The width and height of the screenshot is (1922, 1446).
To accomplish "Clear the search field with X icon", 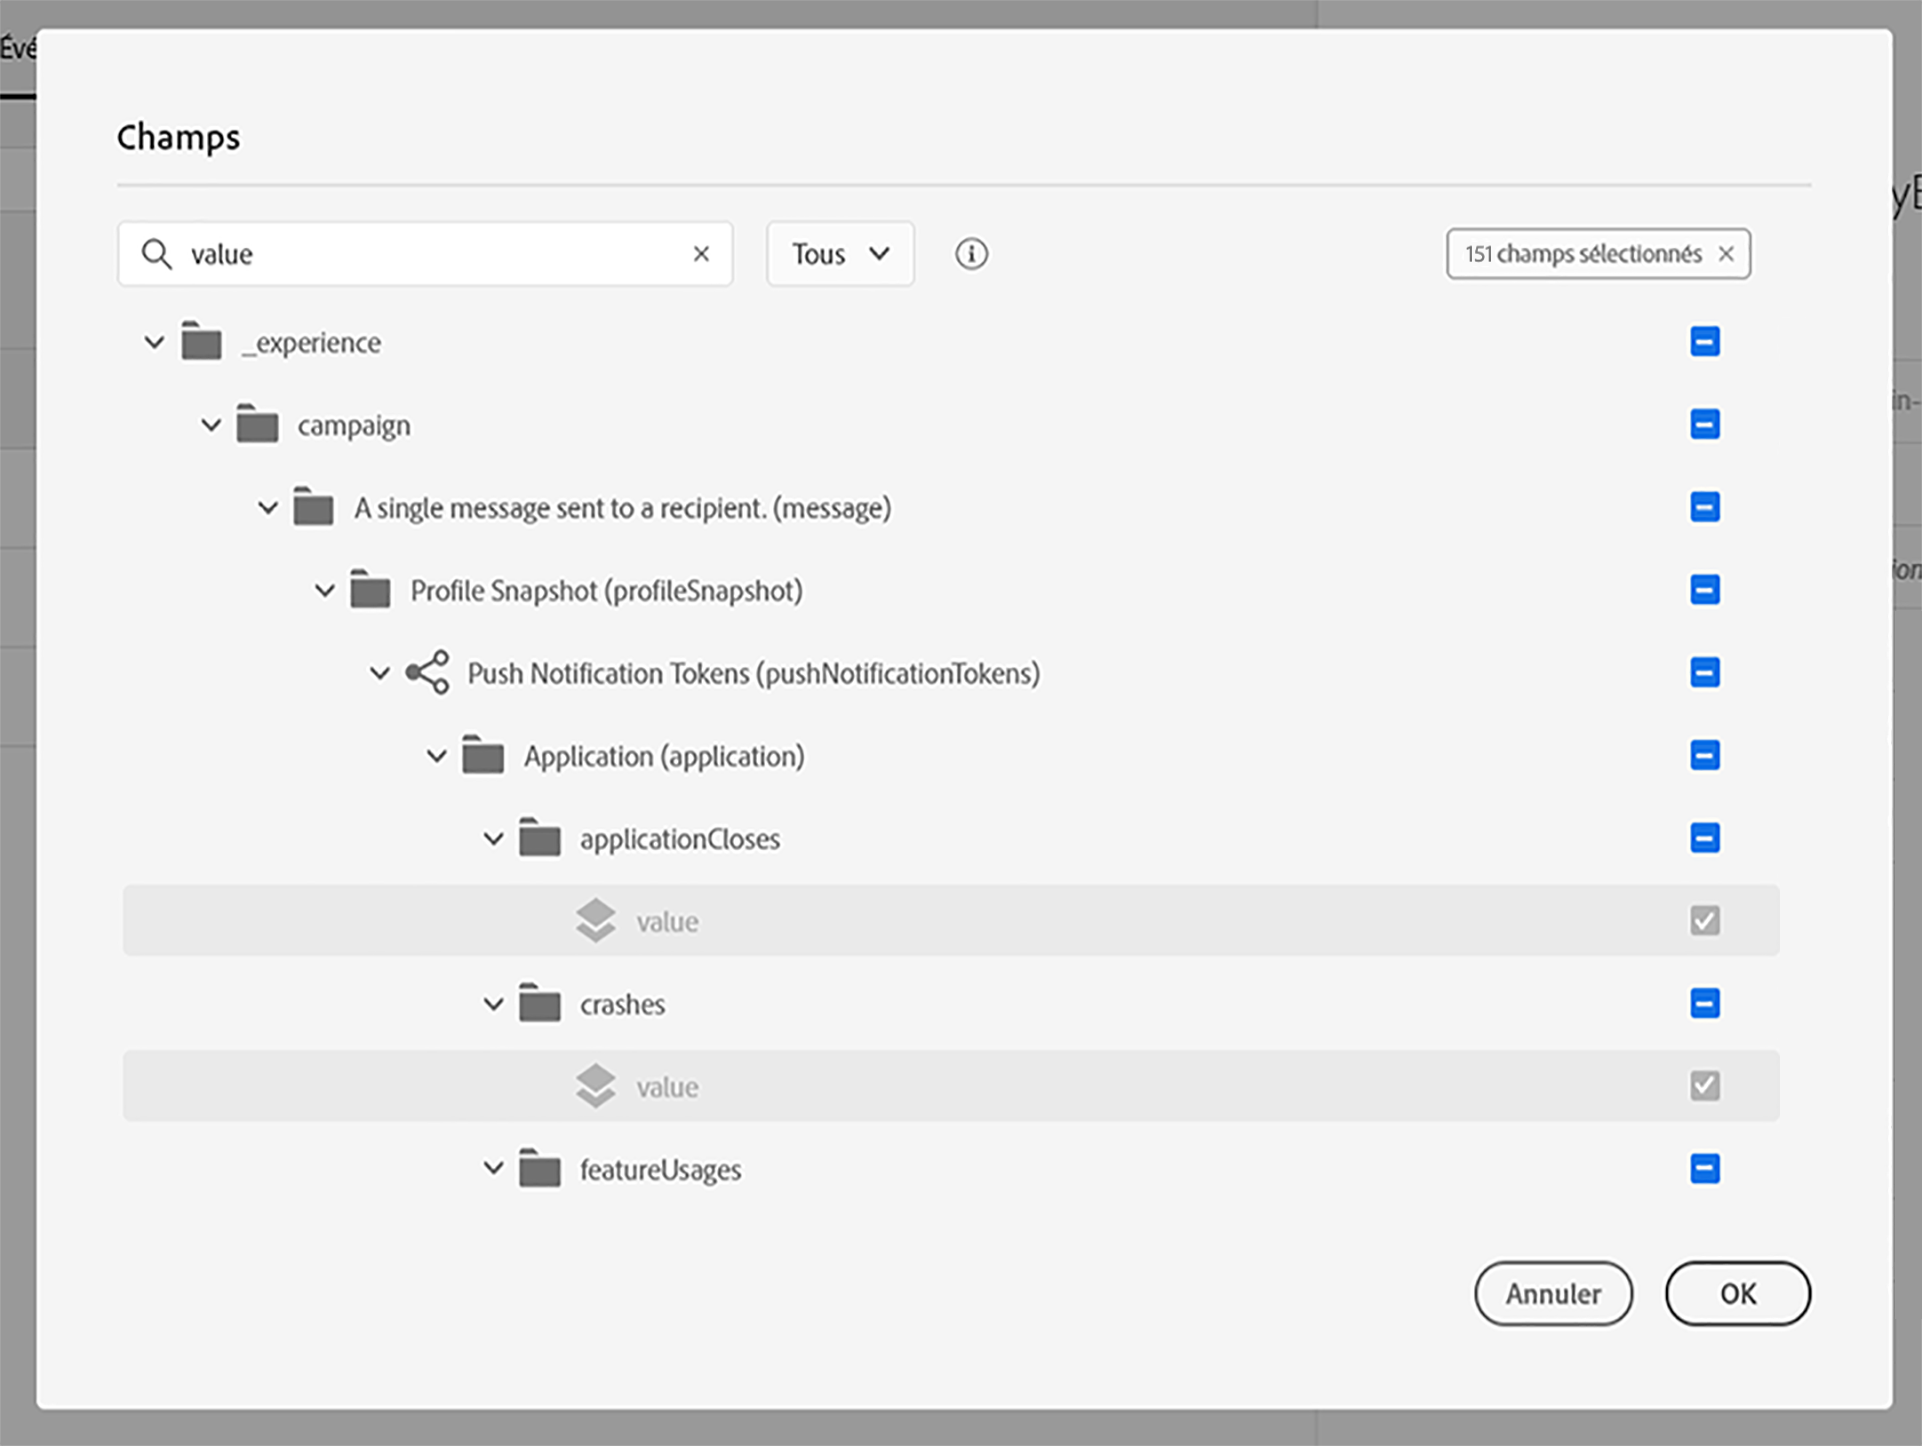I will point(701,254).
